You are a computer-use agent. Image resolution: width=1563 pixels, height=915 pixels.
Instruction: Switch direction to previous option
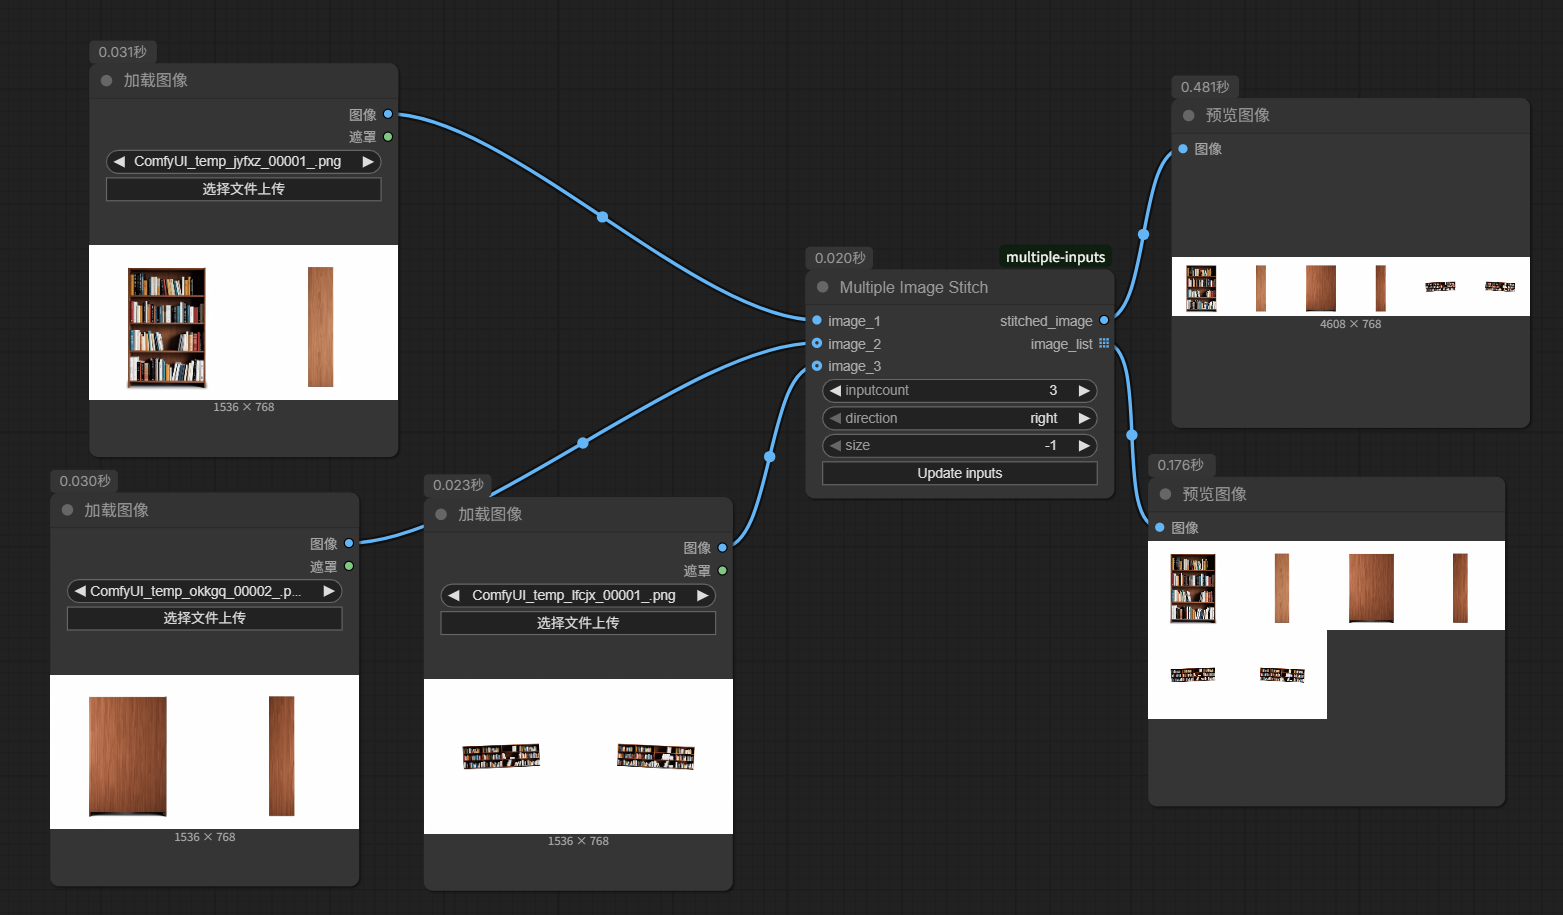click(835, 418)
